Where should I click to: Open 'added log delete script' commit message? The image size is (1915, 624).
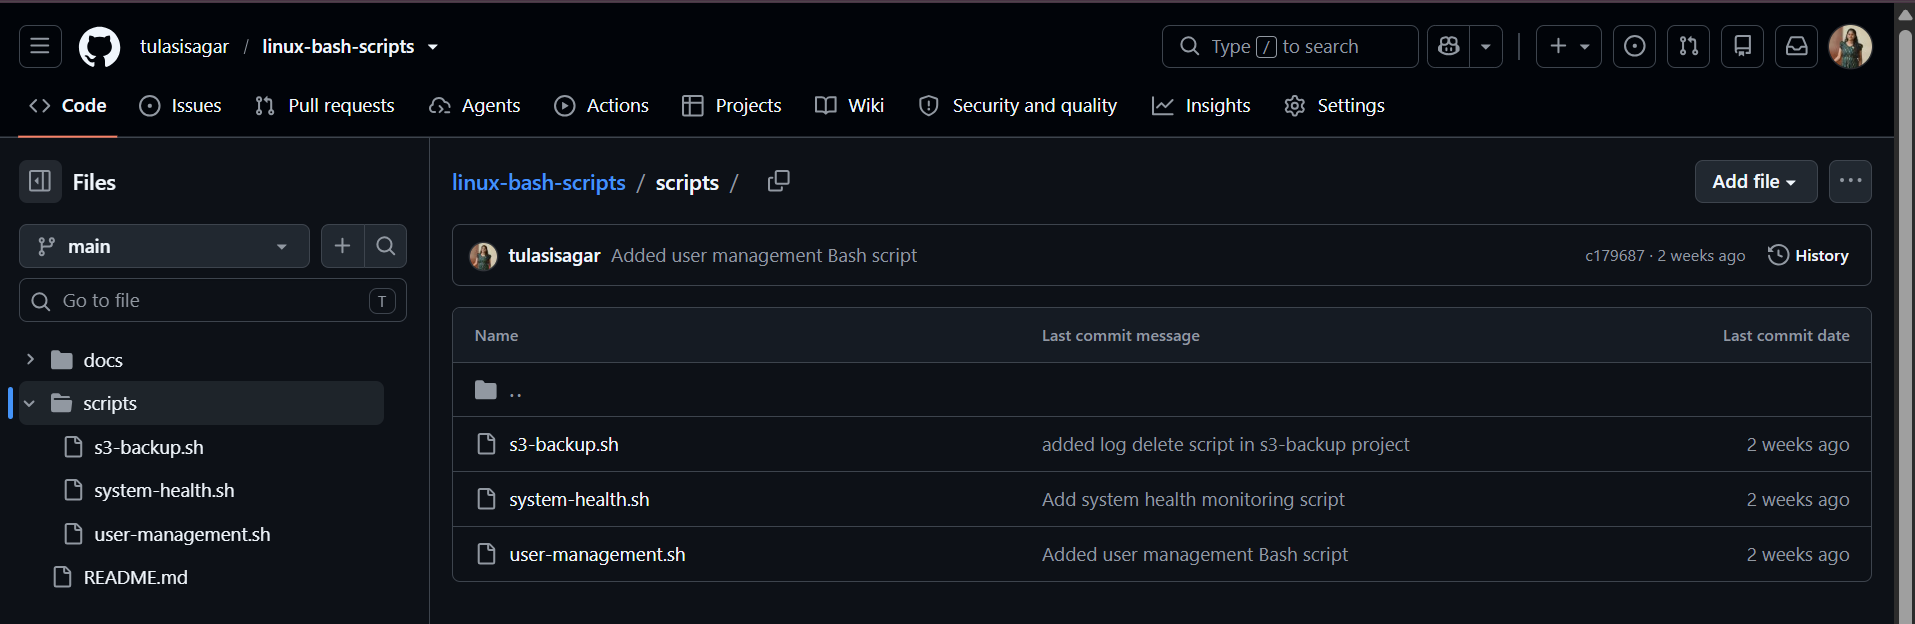pyautogui.click(x=1225, y=444)
